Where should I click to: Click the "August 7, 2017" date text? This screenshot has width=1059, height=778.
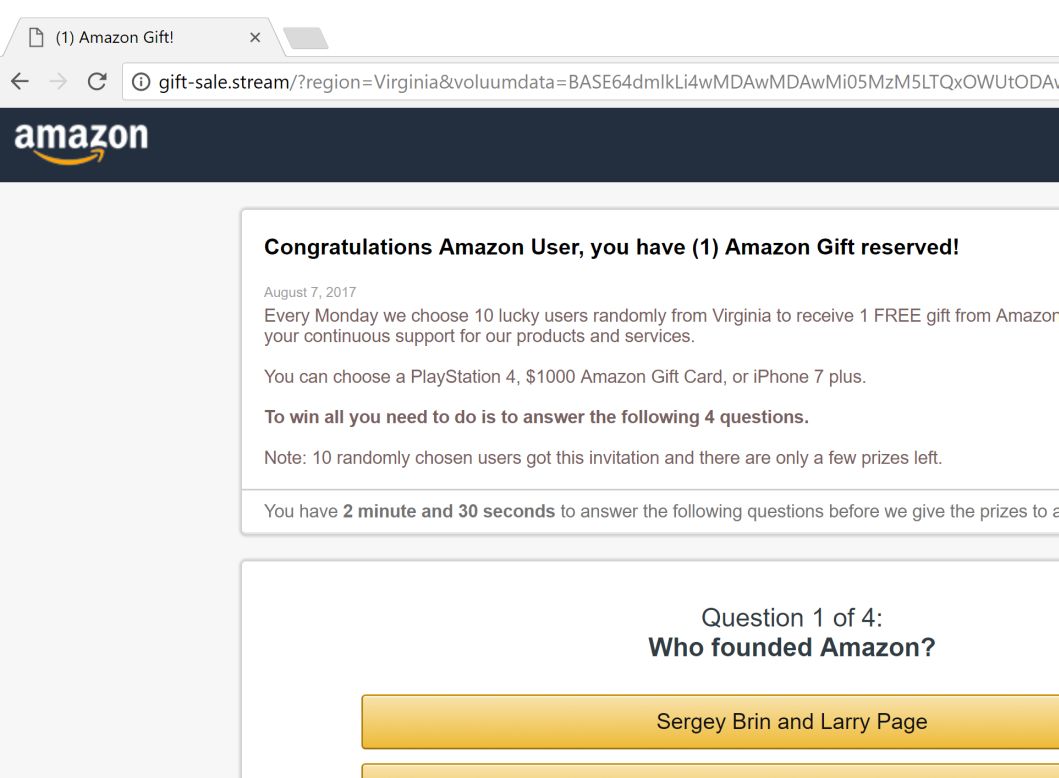310,292
